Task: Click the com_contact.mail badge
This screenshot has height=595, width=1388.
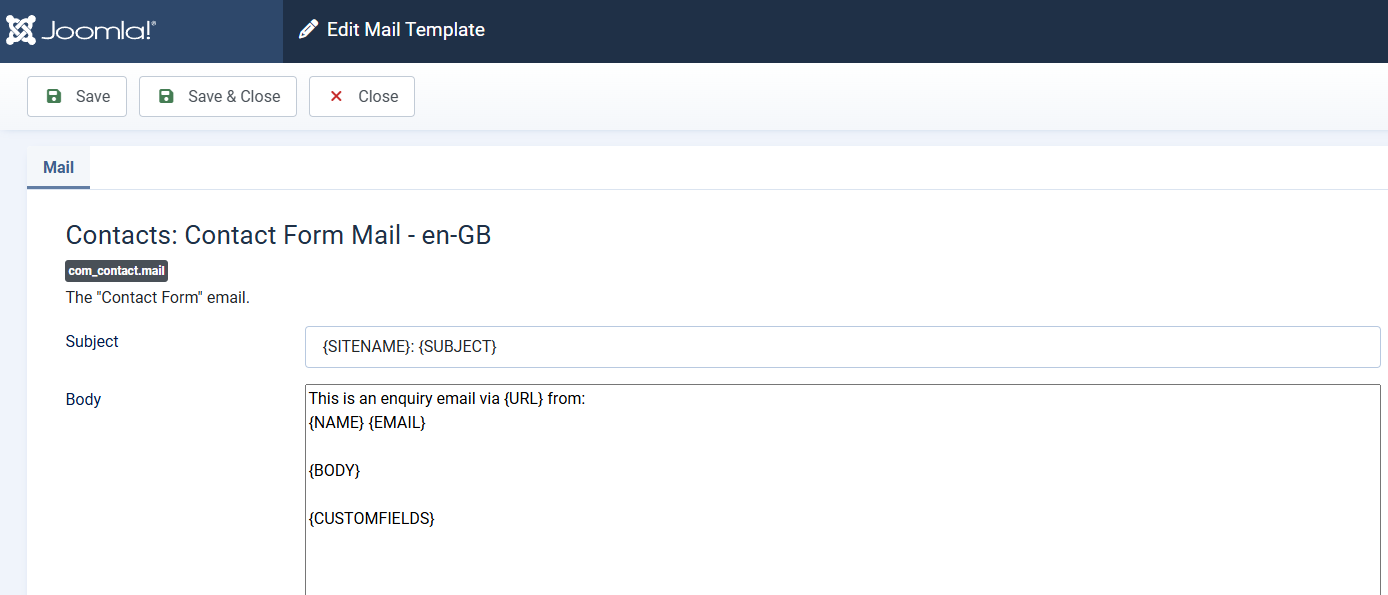Action: [x=116, y=270]
